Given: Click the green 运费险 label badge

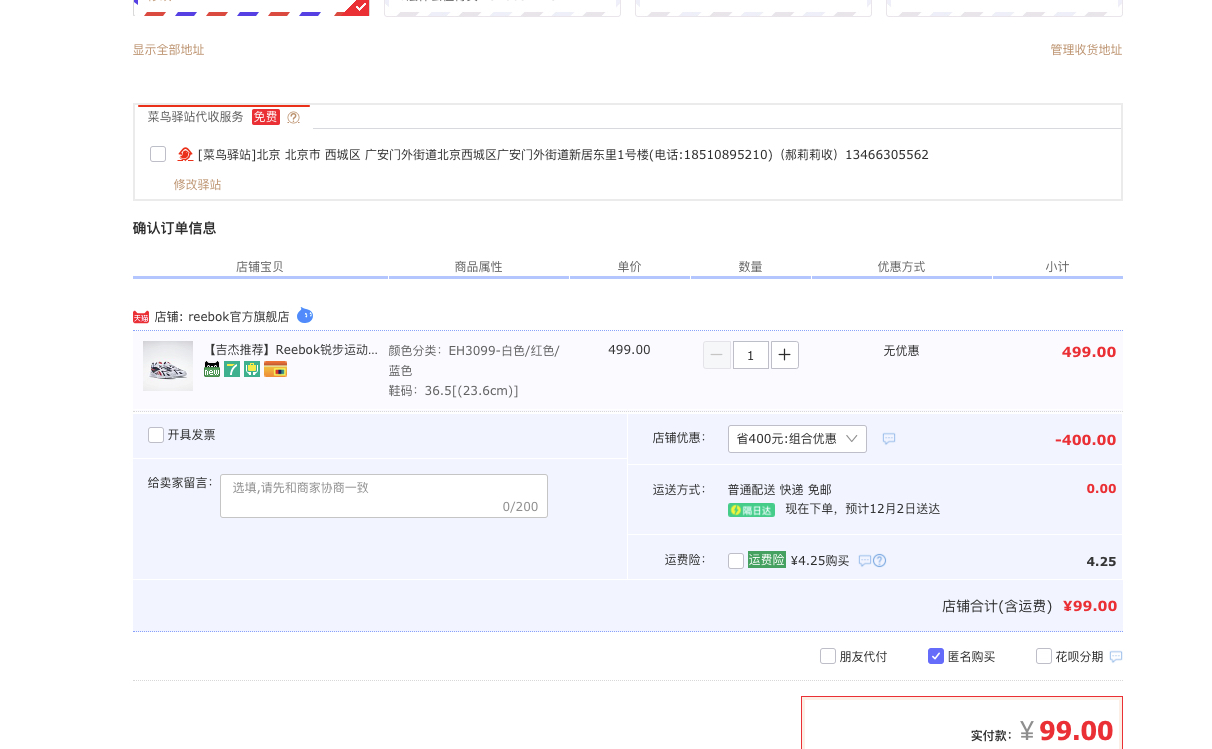Looking at the screenshot, I should point(767,560).
